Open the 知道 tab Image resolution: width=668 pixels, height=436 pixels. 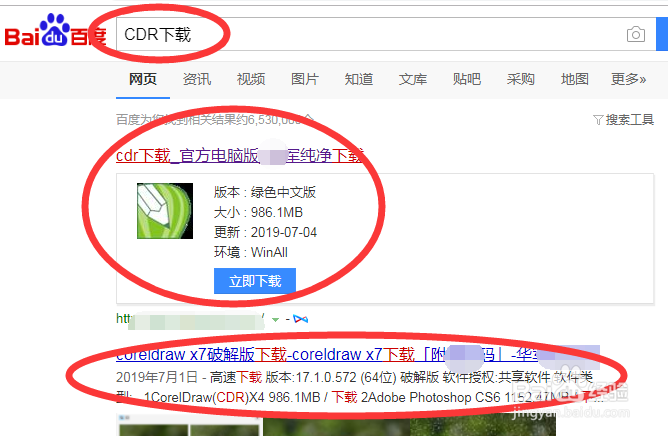(359, 79)
